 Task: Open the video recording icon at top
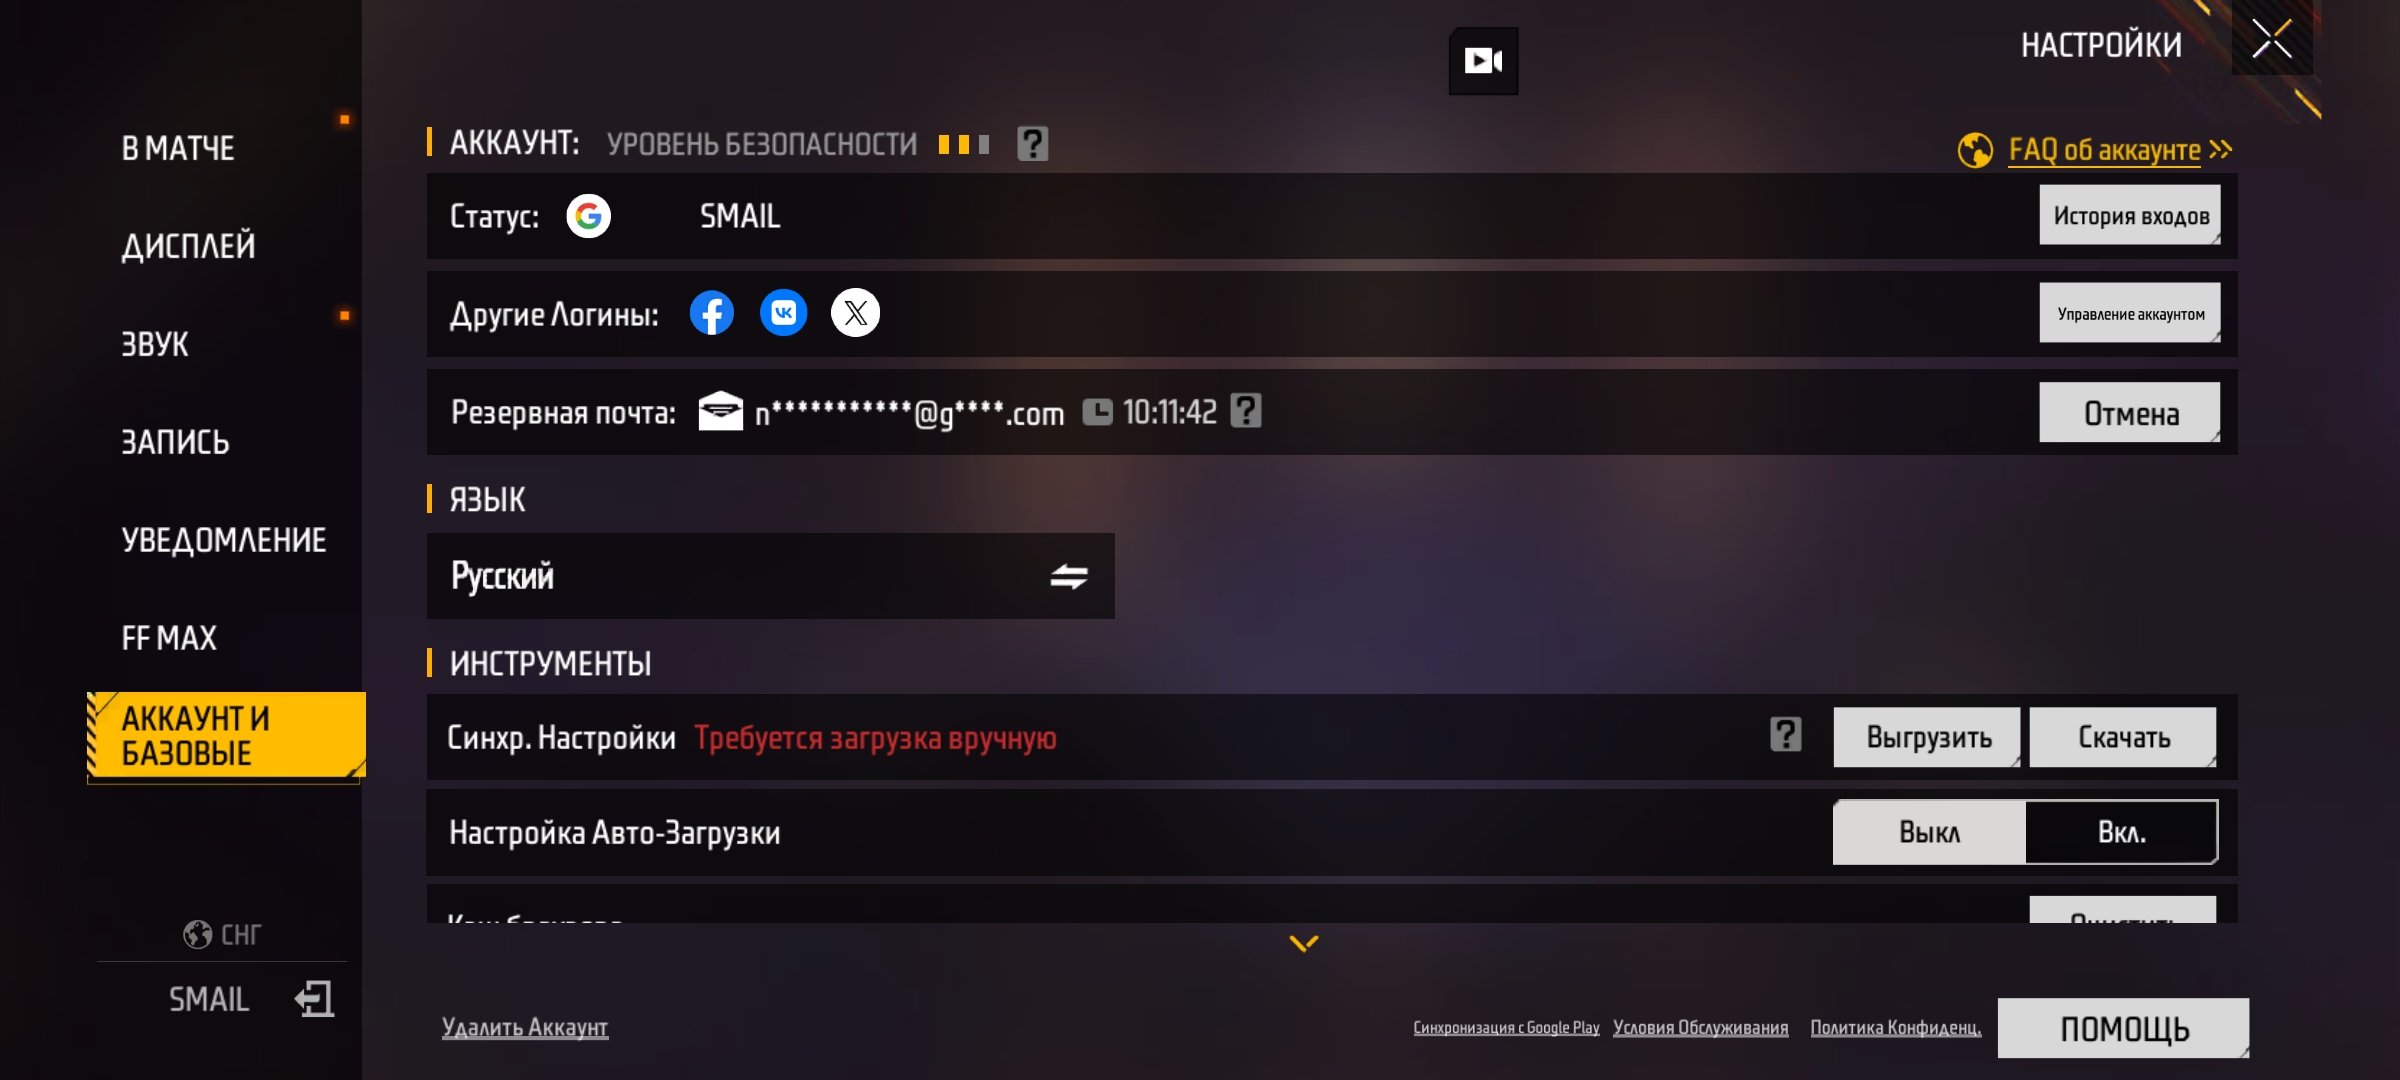point(1483,61)
